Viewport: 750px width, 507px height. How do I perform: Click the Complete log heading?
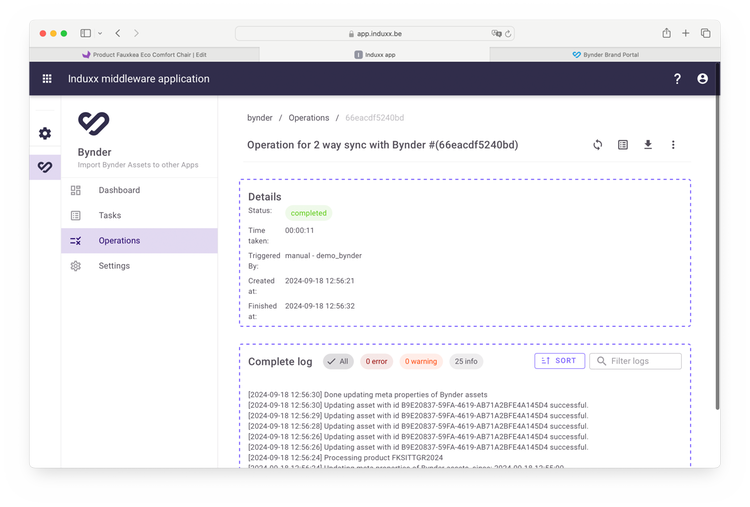pyautogui.click(x=280, y=362)
